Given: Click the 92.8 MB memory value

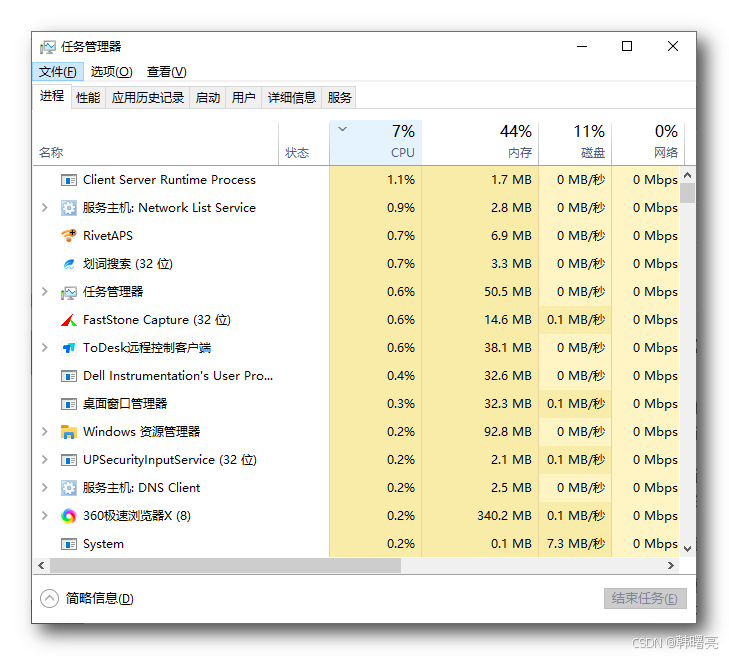Looking at the screenshot, I should [x=508, y=432].
